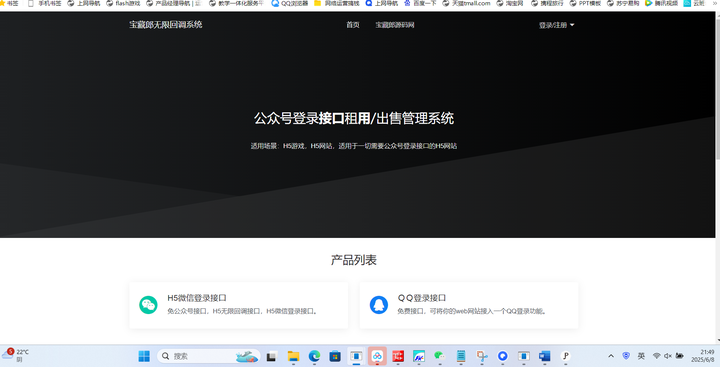
Task: Switch input method via 英 indicator
Action: [641, 356]
